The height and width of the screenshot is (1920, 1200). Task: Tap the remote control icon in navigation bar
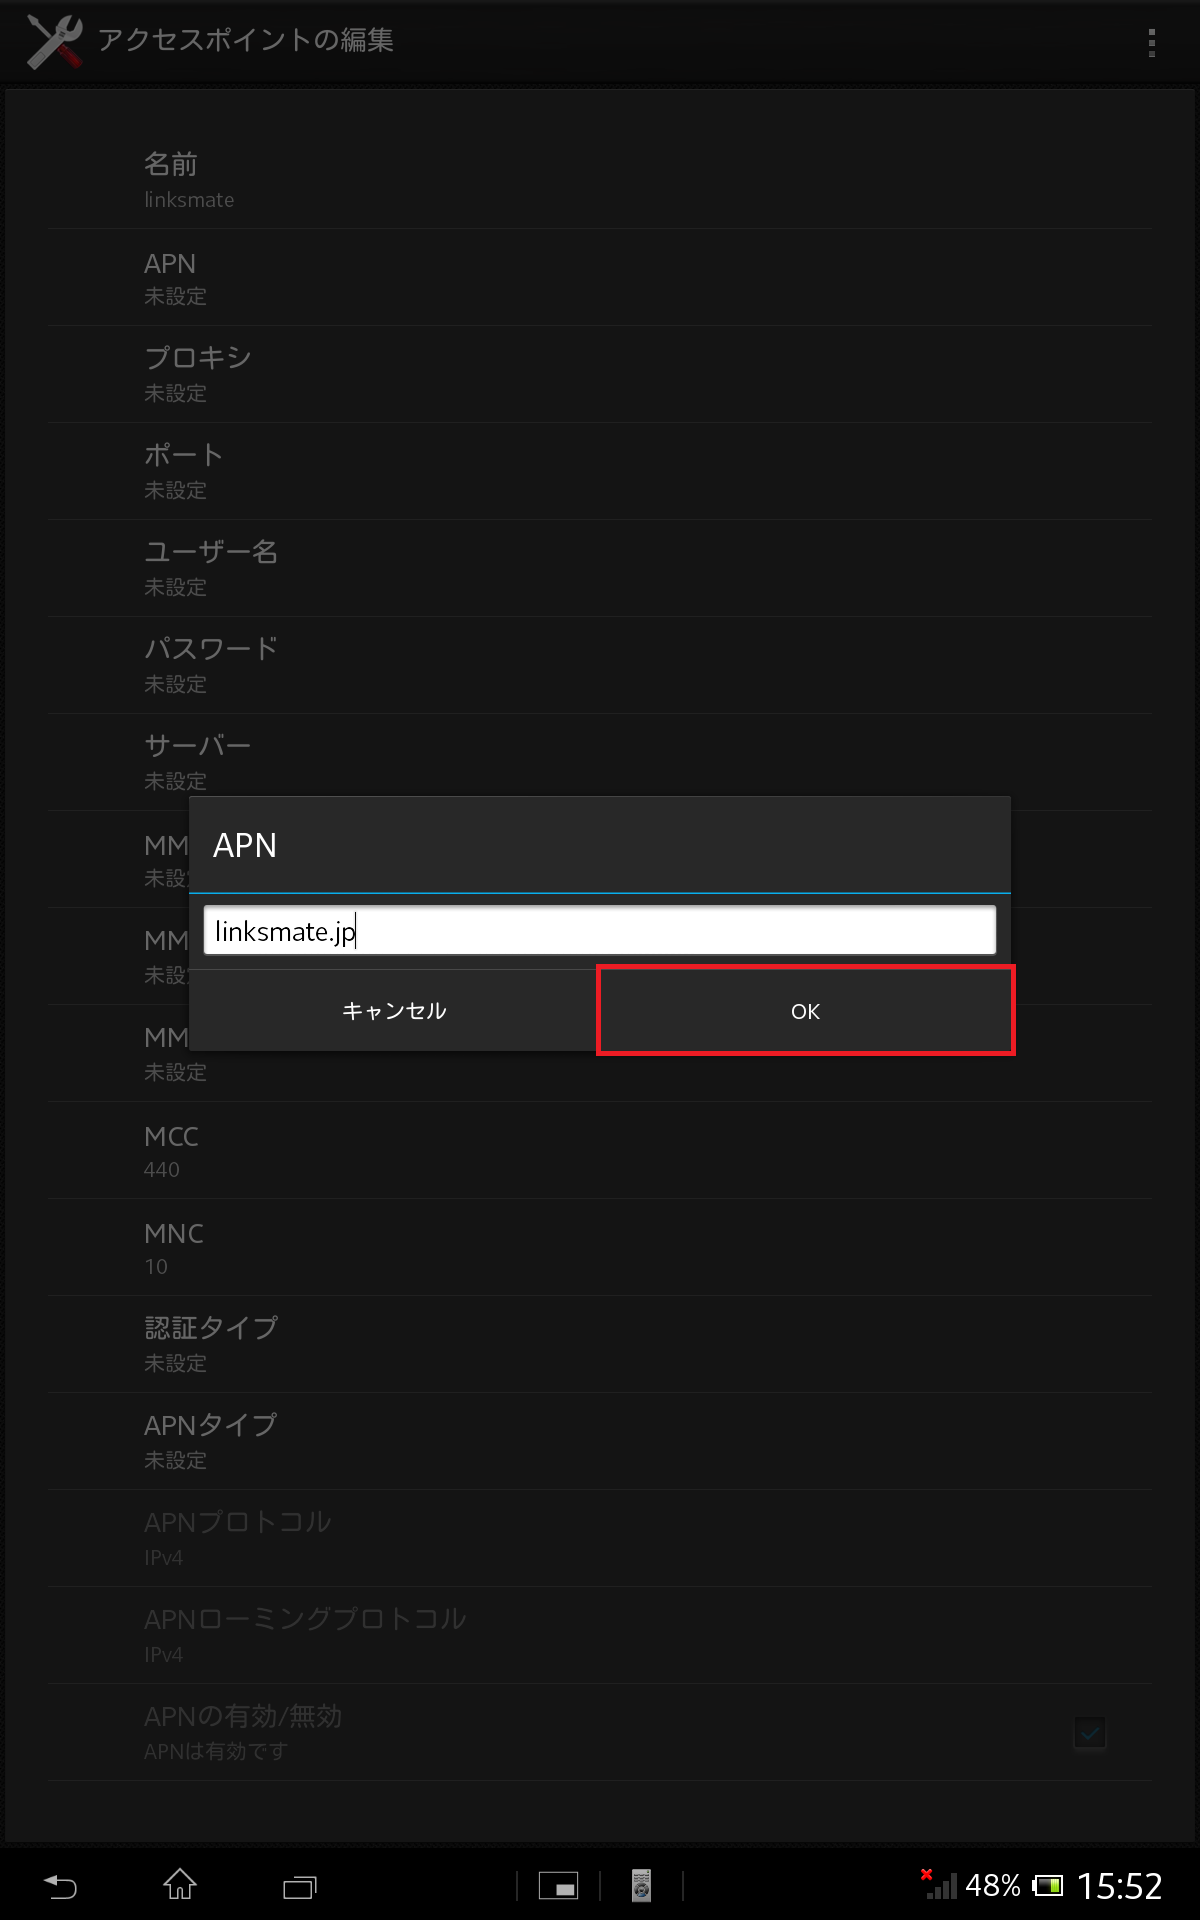tap(641, 1886)
